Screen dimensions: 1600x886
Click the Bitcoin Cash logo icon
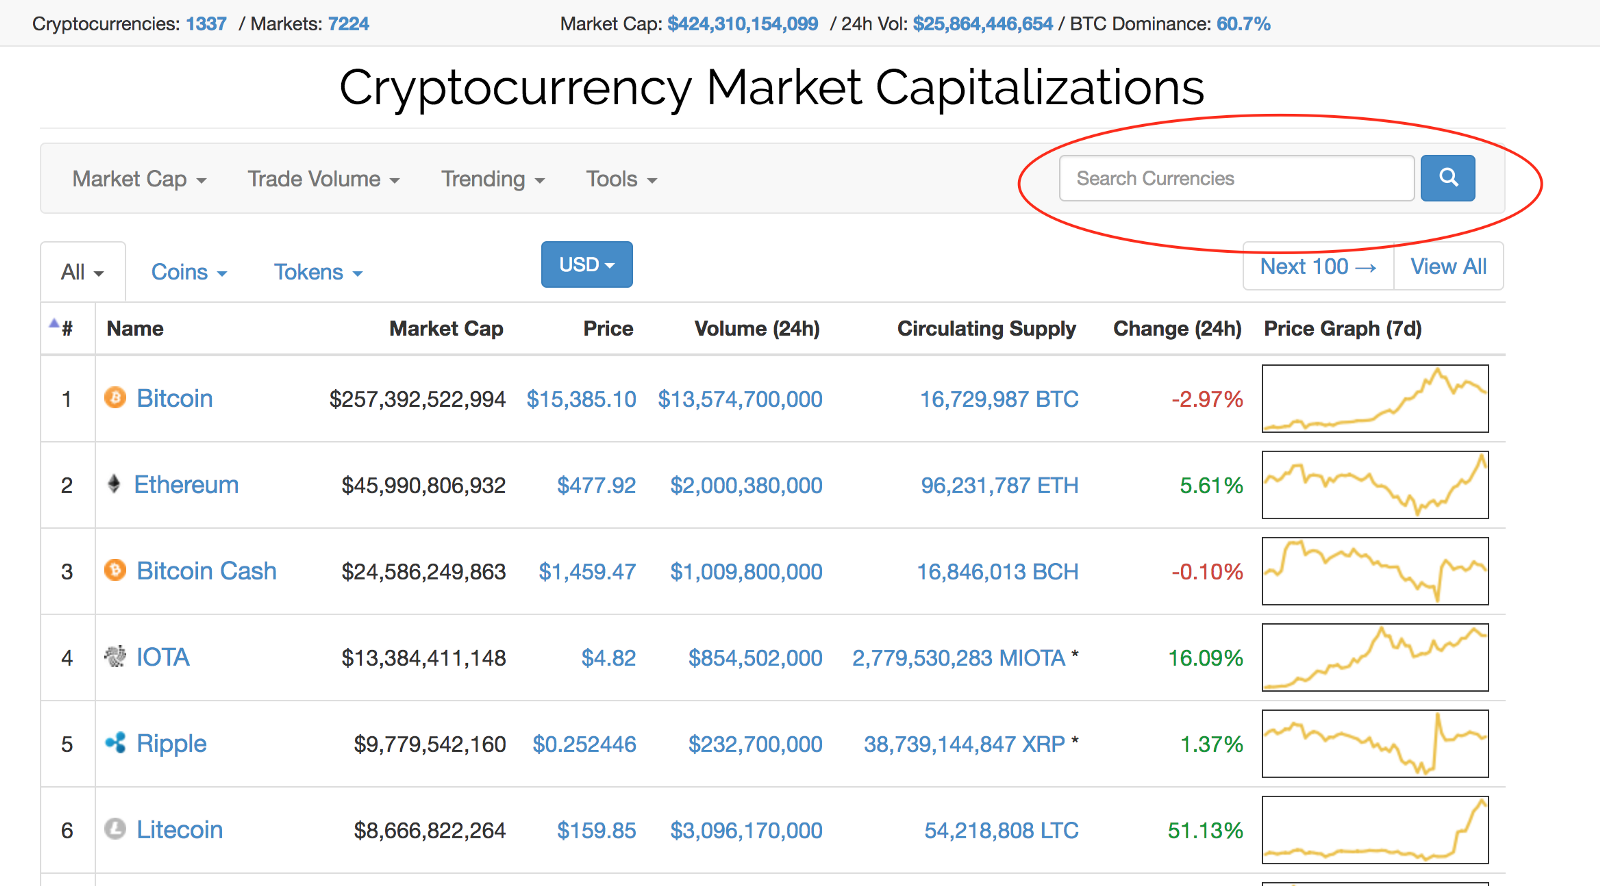(x=115, y=570)
